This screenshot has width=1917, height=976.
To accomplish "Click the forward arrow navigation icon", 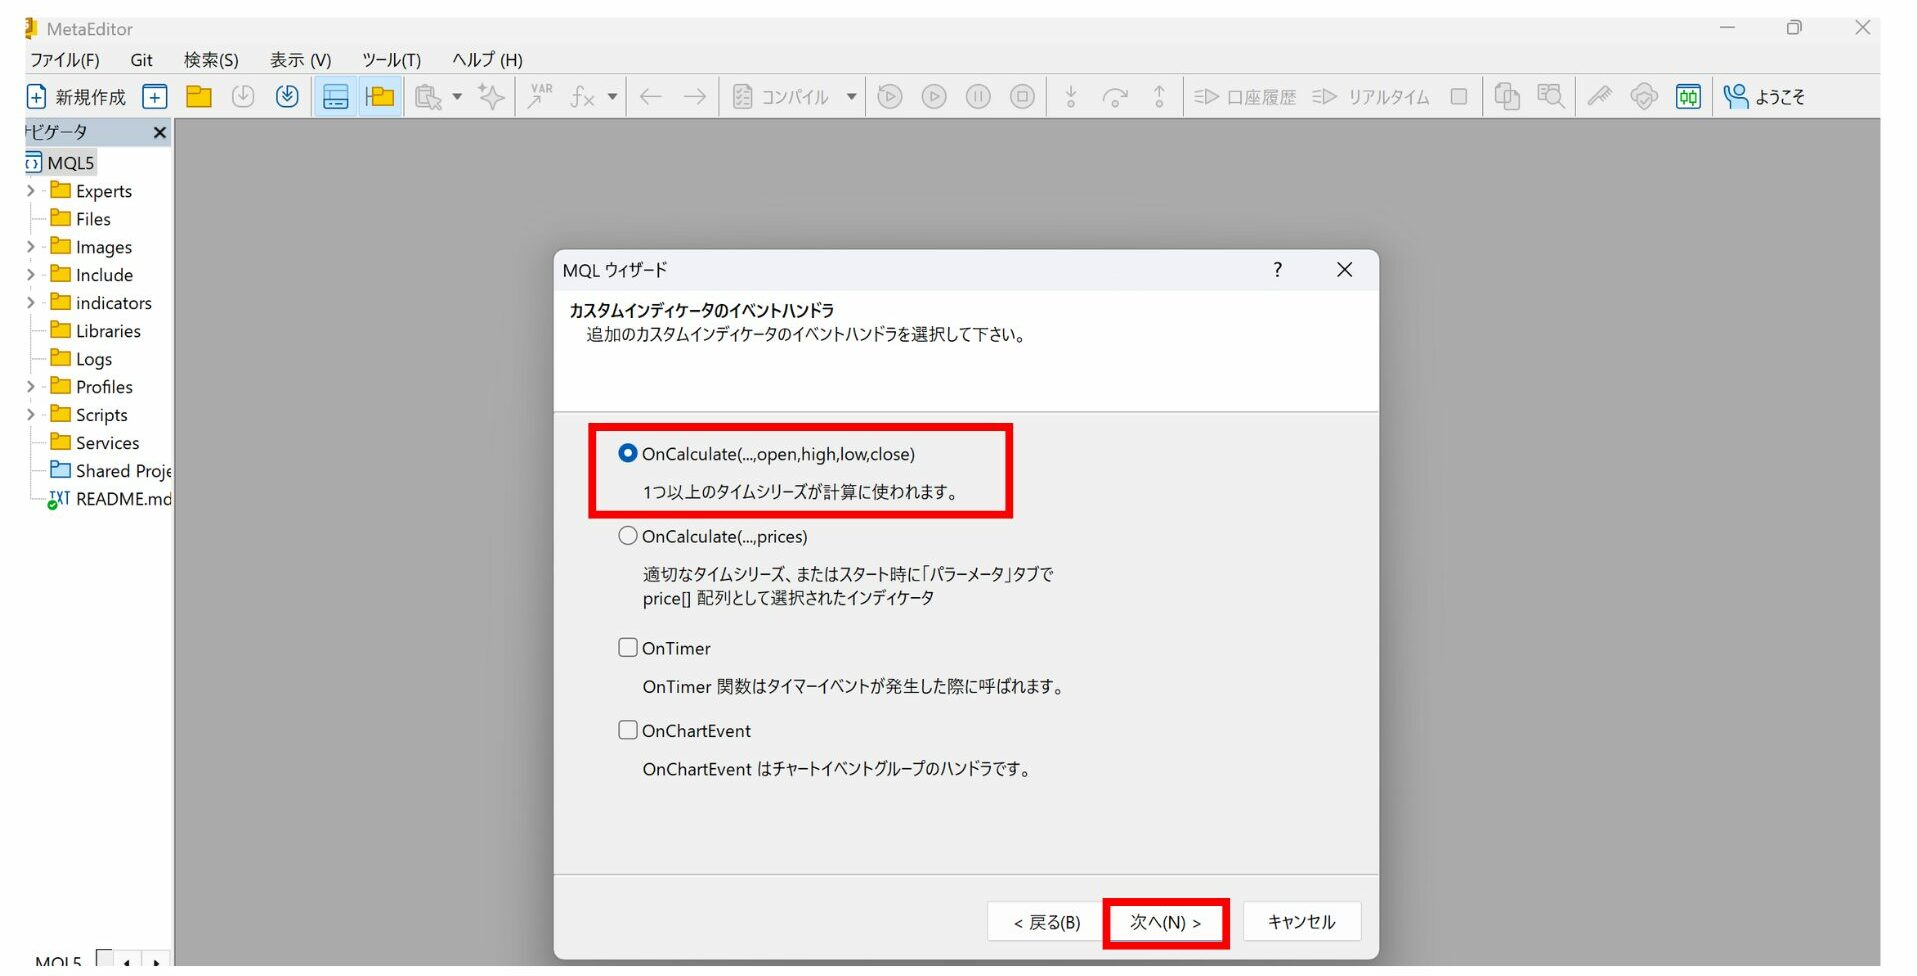I will 694,97.
